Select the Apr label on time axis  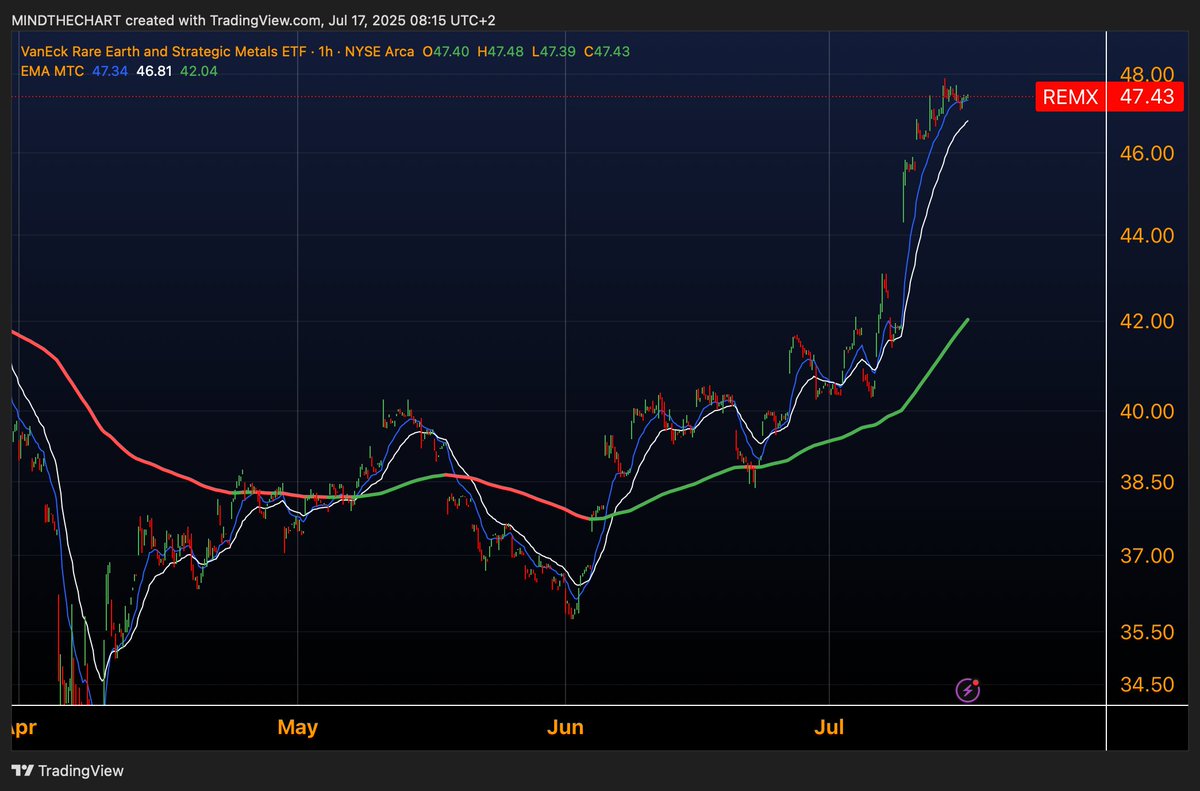[23, 727]
